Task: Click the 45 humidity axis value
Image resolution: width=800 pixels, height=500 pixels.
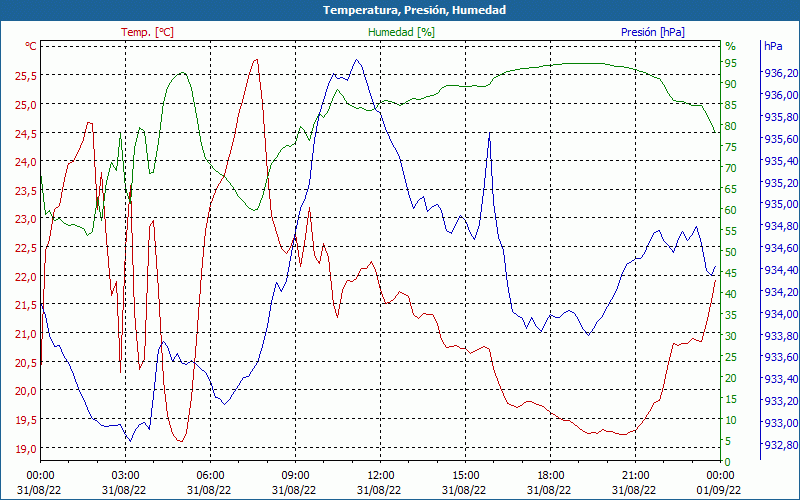Action: (731, 273)
